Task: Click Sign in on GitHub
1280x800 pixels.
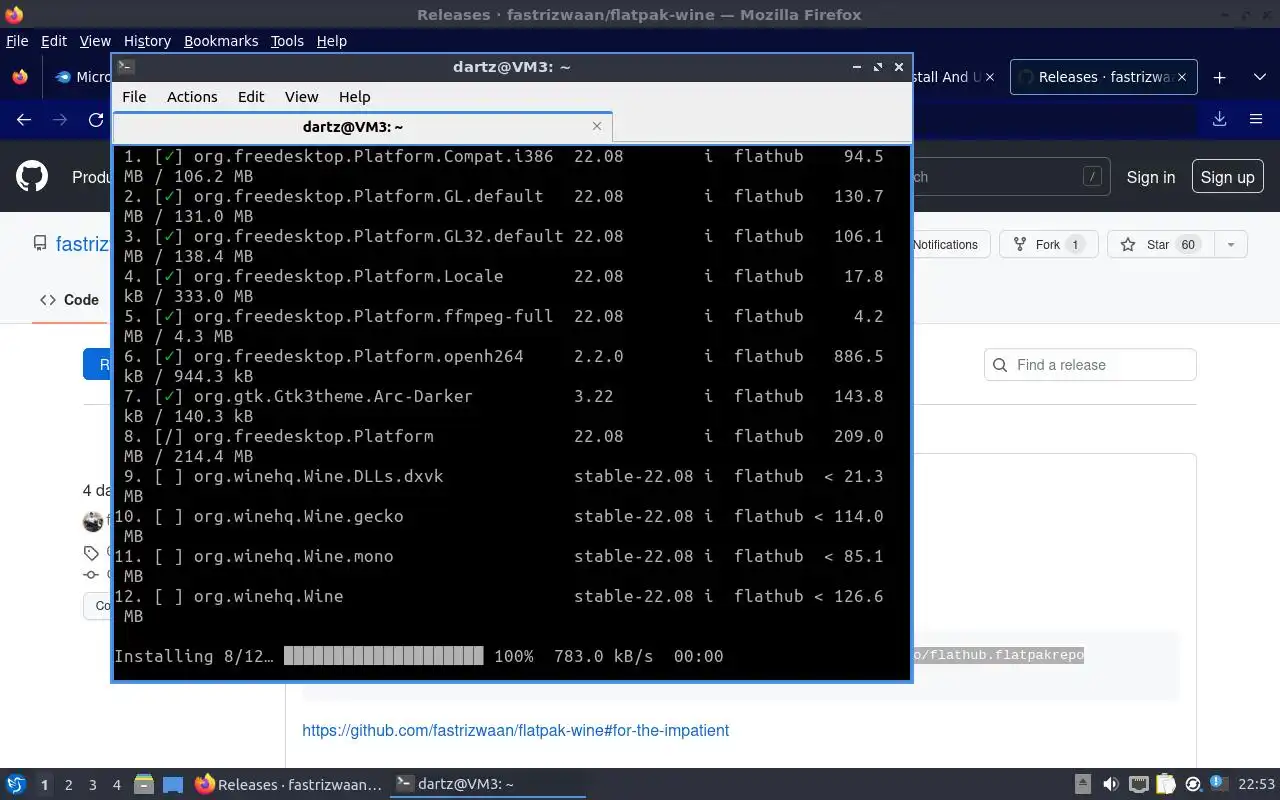Action: 1151,177
